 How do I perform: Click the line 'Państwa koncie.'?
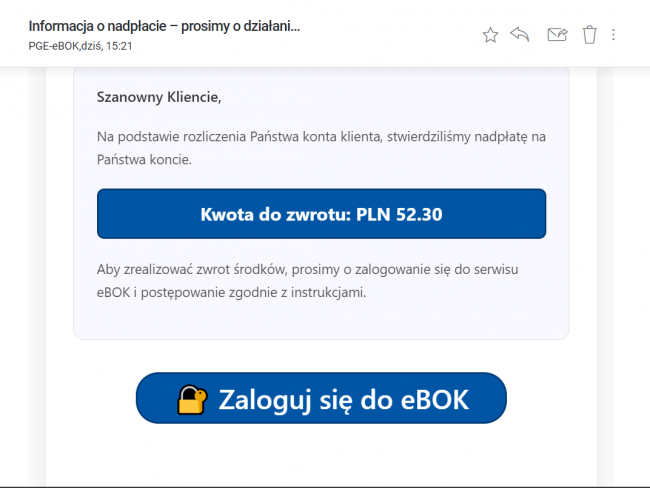[x=144, y=159]
